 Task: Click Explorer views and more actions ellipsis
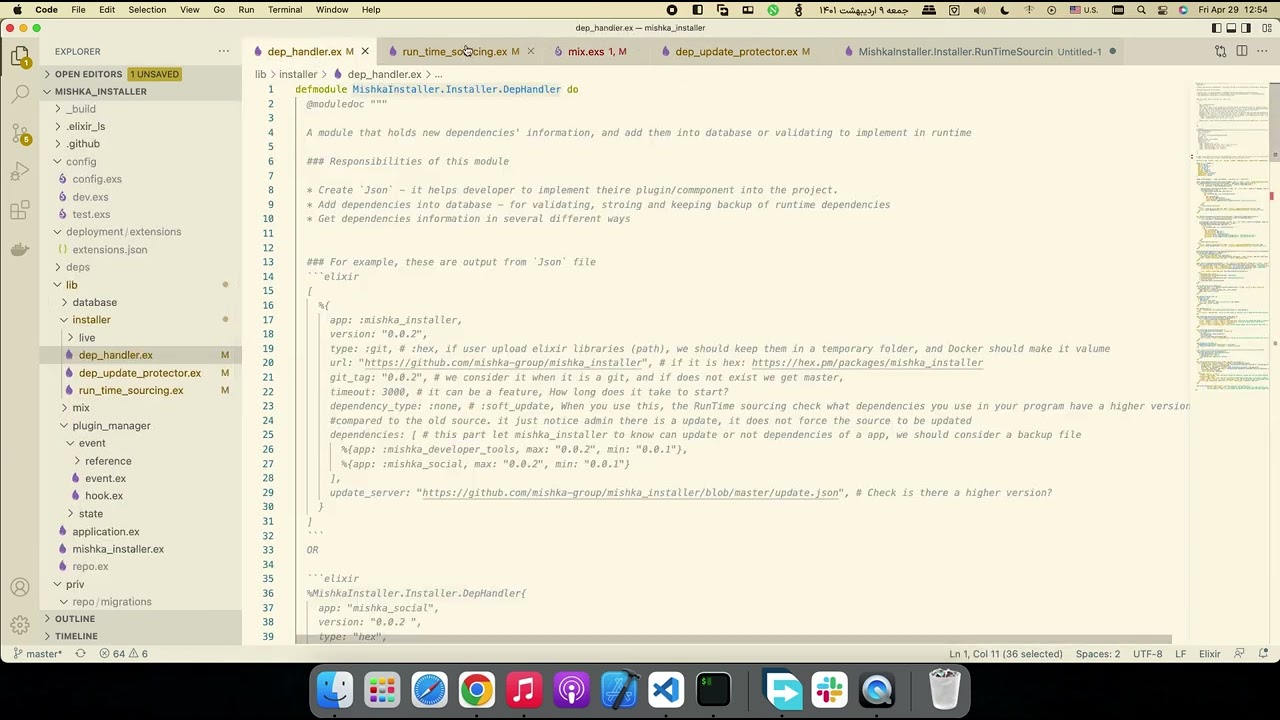[224, 51]
